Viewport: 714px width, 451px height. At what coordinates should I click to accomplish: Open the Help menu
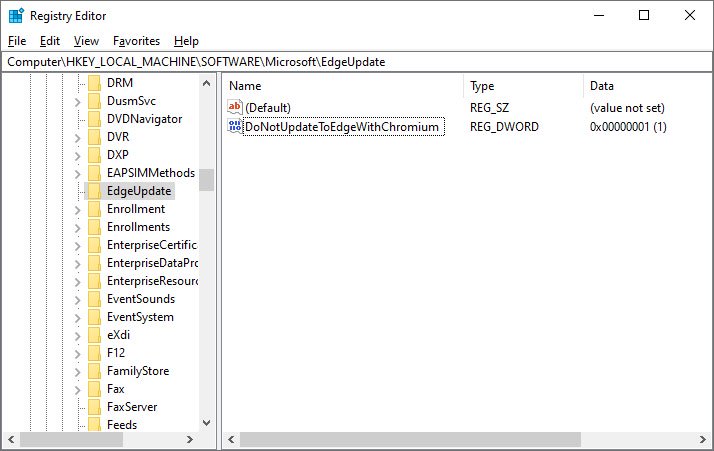(x=186, y=41)
